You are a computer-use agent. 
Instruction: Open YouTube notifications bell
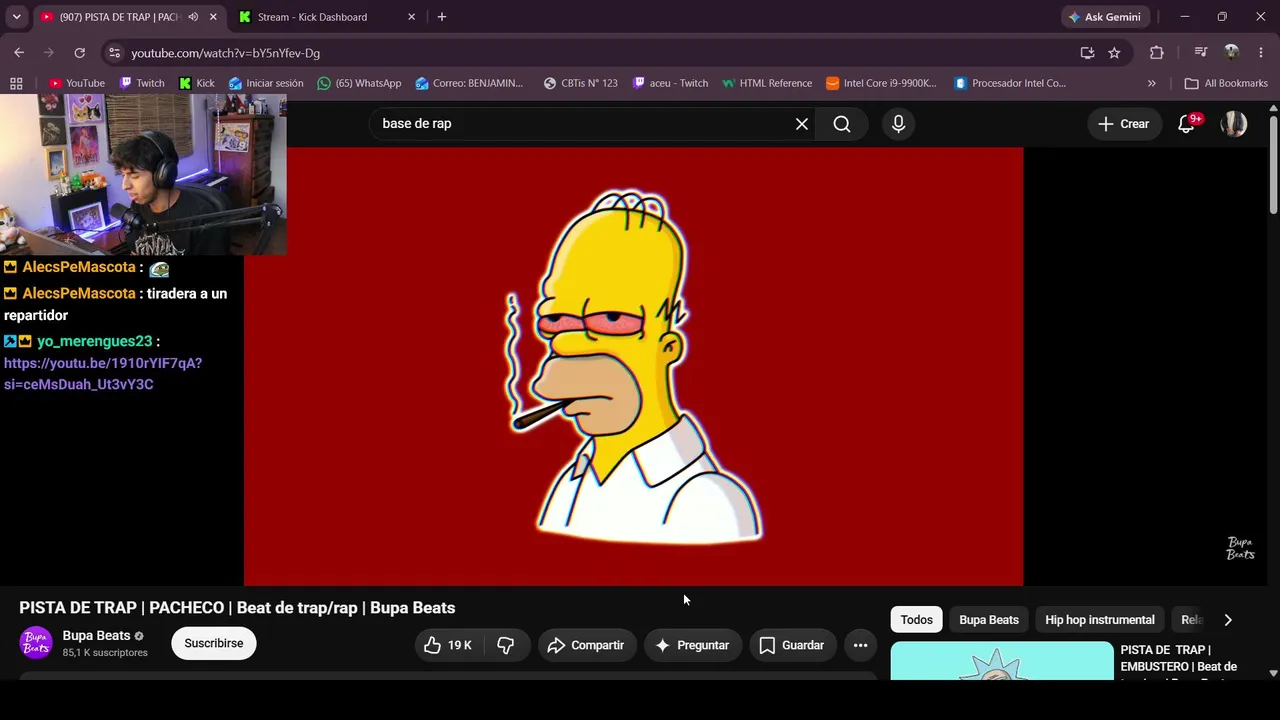coord(1187,124)
